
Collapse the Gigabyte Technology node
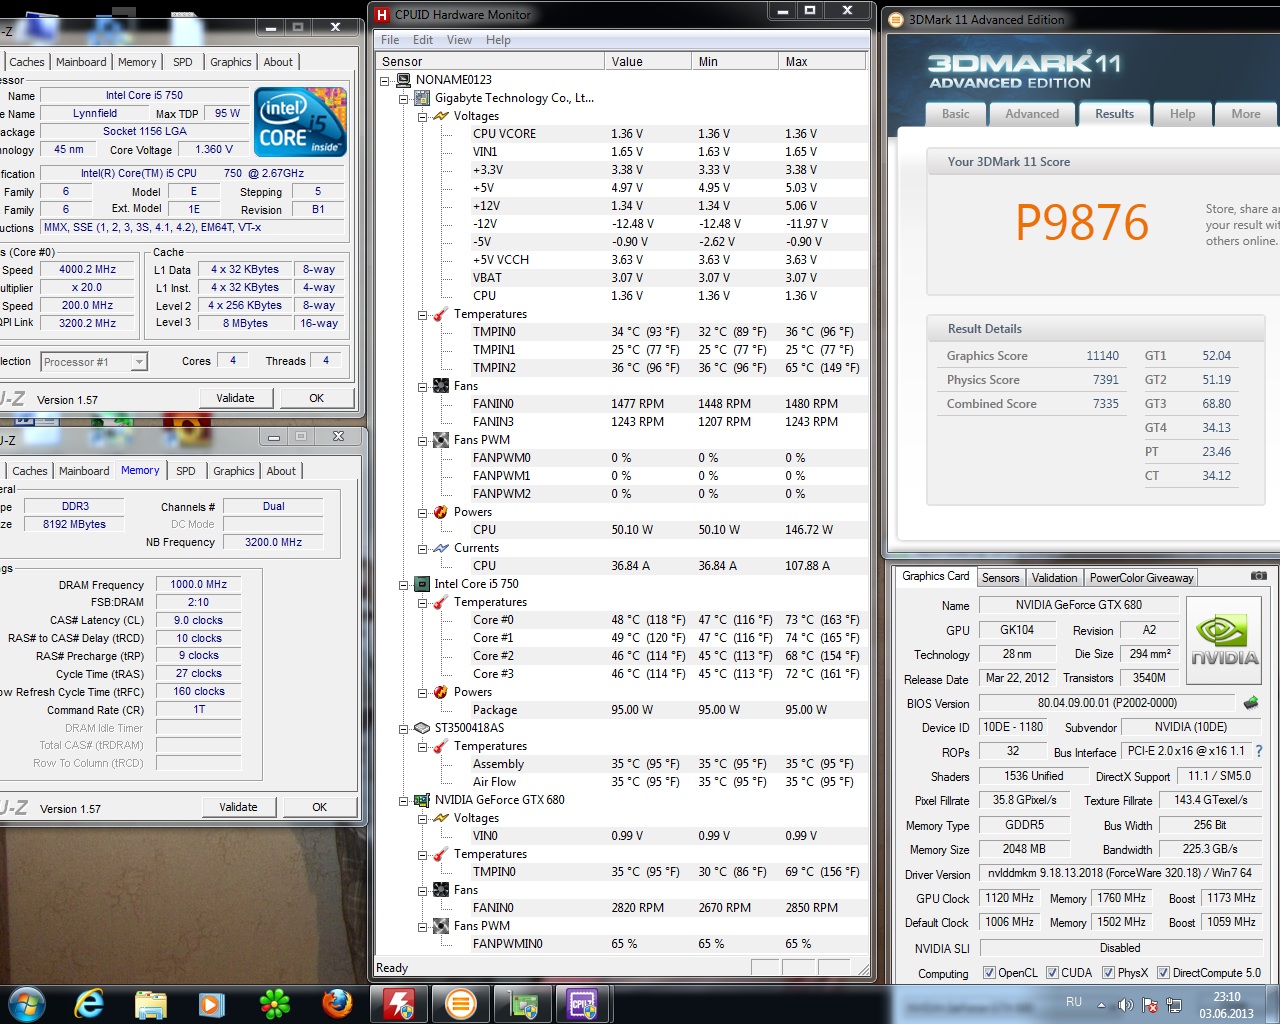[404, 98]
